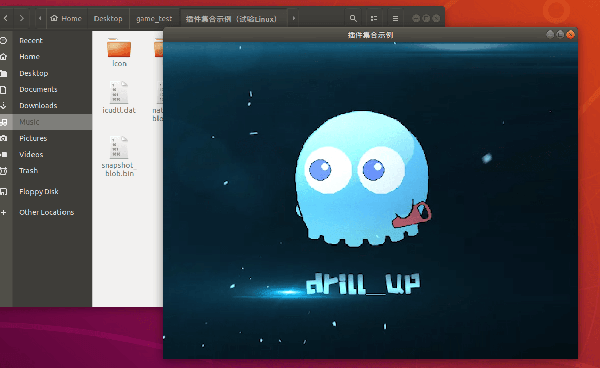
Task: Open search in Files
Action: (x=353, y=18)
